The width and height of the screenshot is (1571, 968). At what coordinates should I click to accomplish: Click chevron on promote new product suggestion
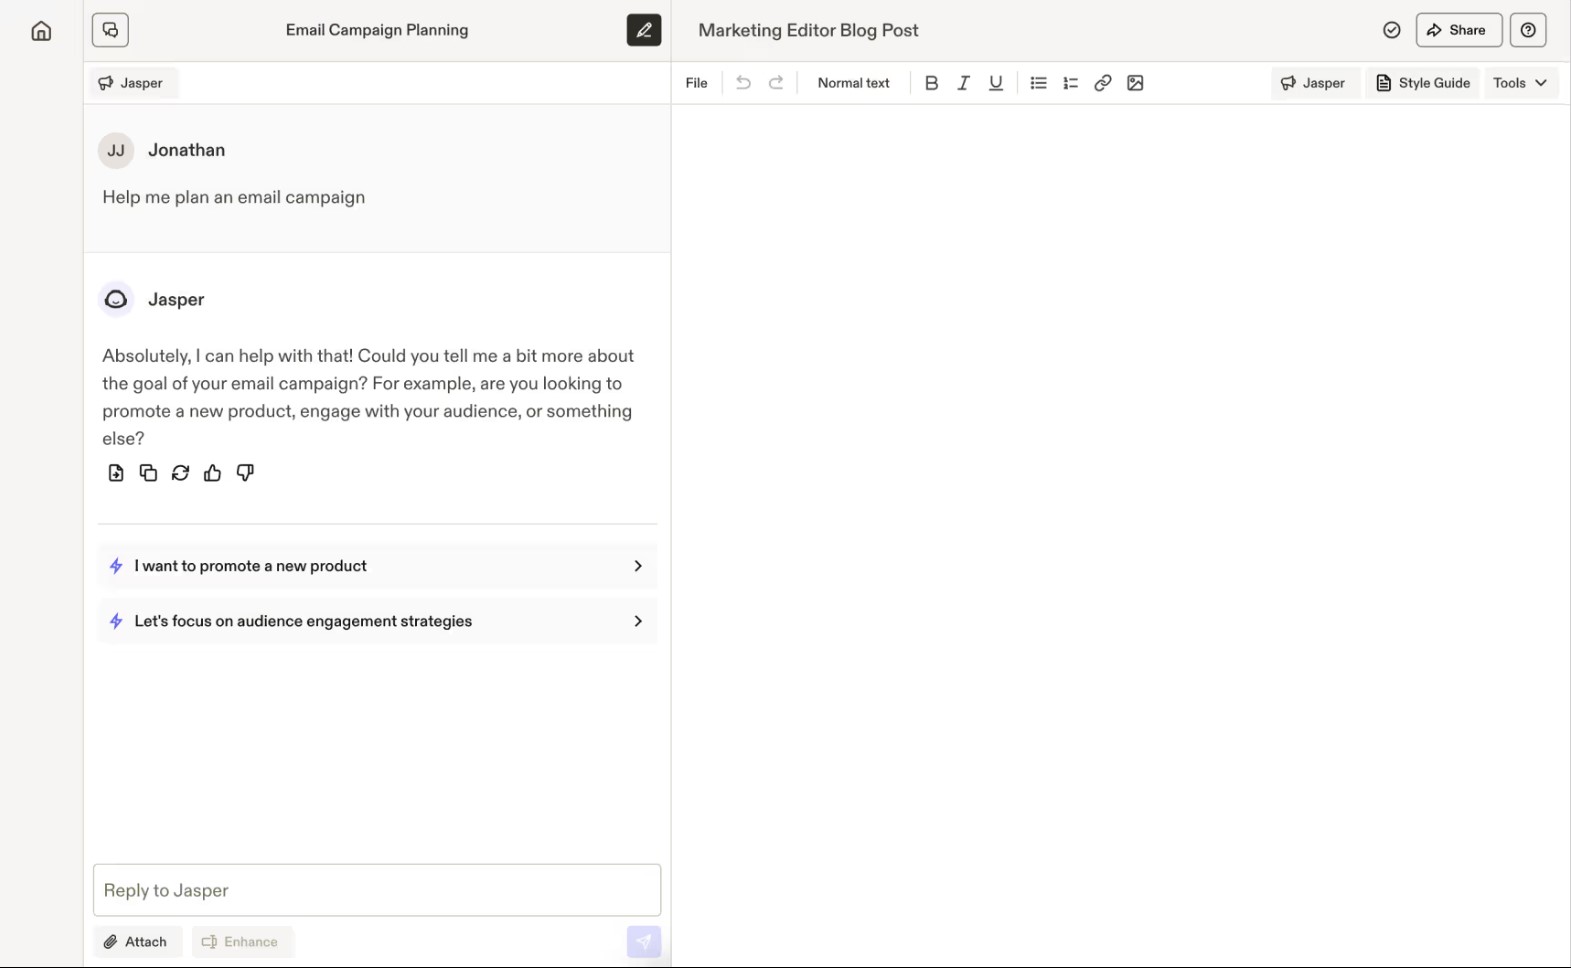click(x=638, y=566)
